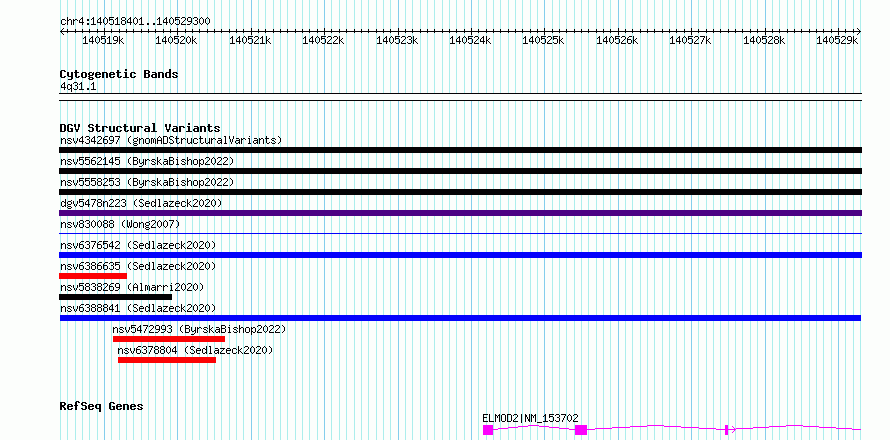Select the purple dgv5478n223 variant bar
This screenshot has height=440, width=890.
click(460, 213)
